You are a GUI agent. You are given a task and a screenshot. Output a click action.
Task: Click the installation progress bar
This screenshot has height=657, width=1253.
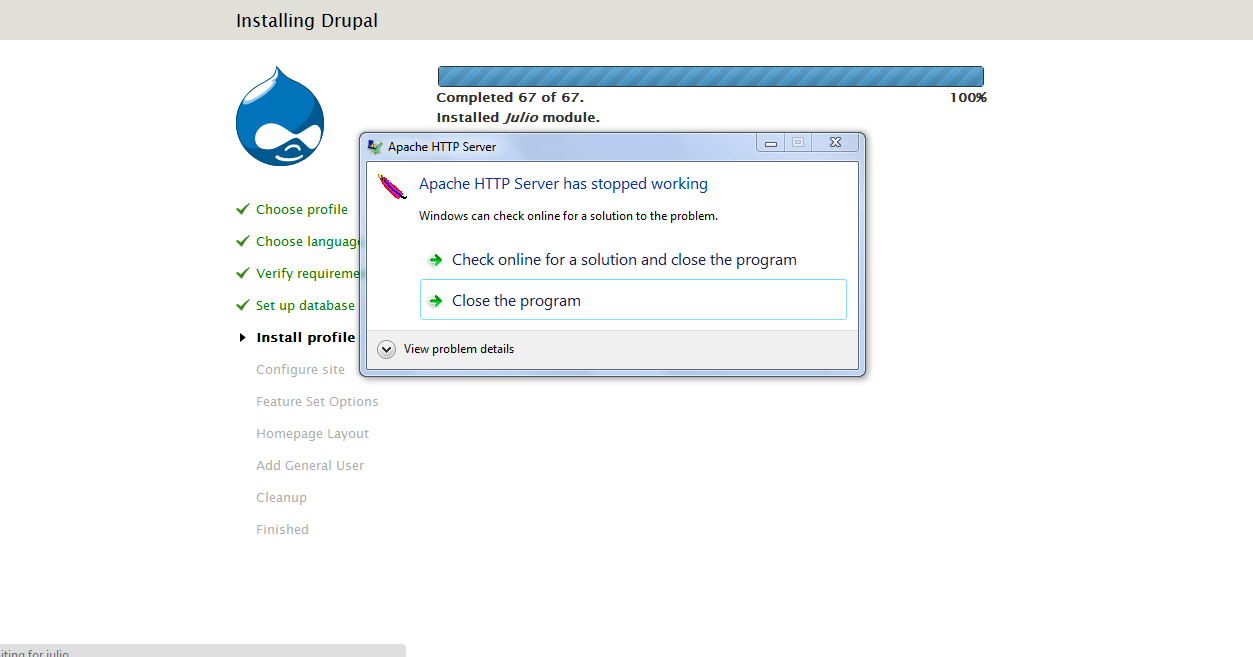[711, 76]
